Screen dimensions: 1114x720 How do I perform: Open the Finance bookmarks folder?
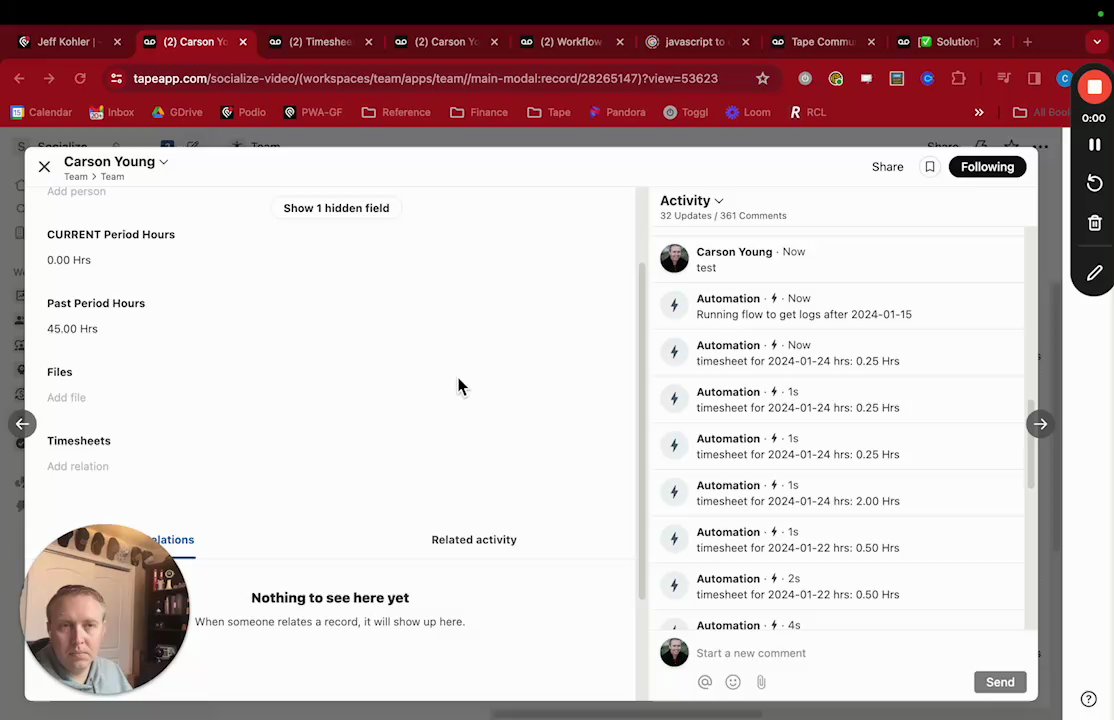(479, 112)
